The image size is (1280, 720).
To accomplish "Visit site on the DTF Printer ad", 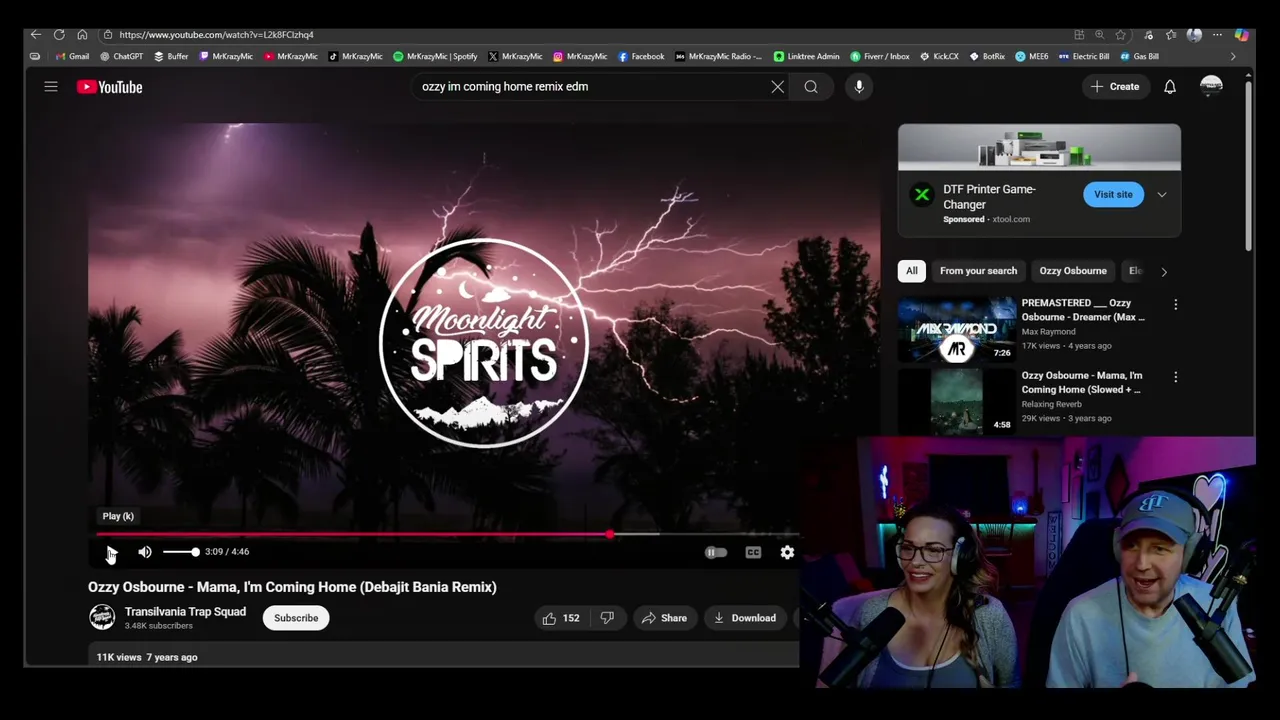I will (x=1113, y=195).
